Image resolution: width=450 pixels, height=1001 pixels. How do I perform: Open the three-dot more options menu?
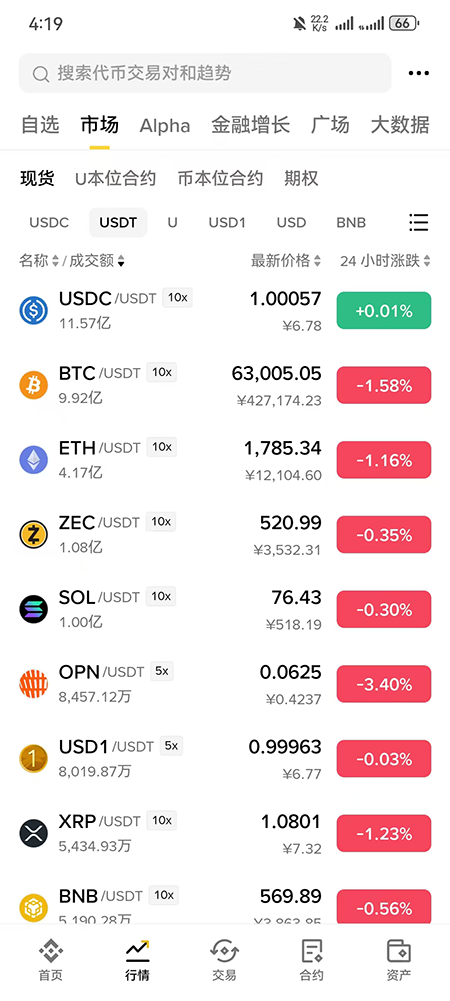(x=419, y=73)
